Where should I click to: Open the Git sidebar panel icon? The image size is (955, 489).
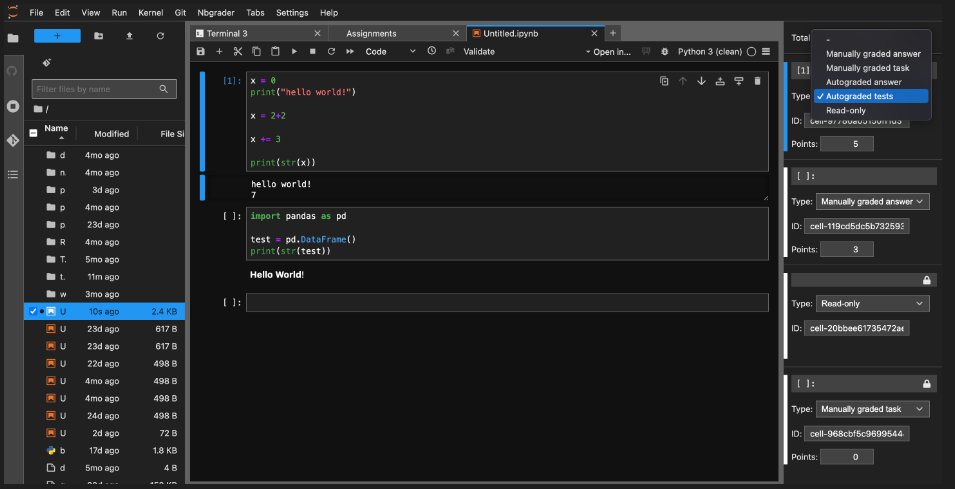pos(13,141)
